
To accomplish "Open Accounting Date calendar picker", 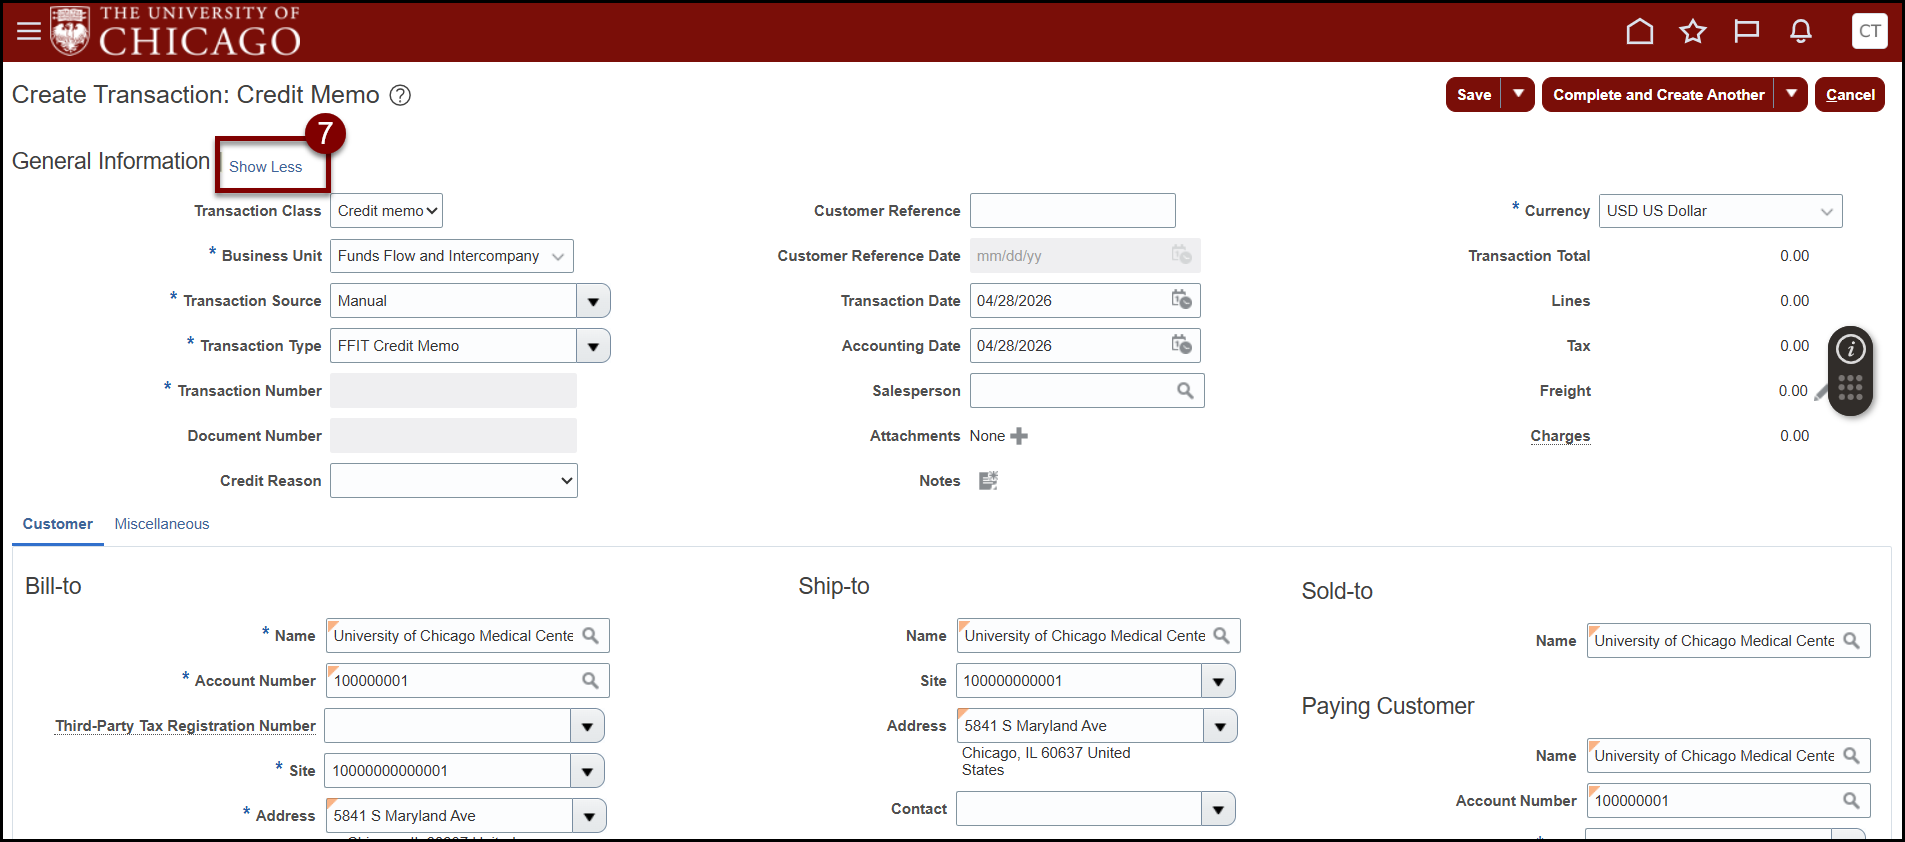I will 1182,345.
